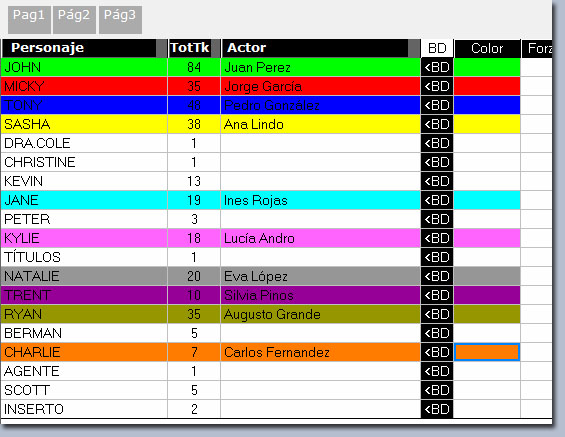Click the <BD button in INSERTO row
Viewport: 565px width, 437px height.
coord(437,409)
